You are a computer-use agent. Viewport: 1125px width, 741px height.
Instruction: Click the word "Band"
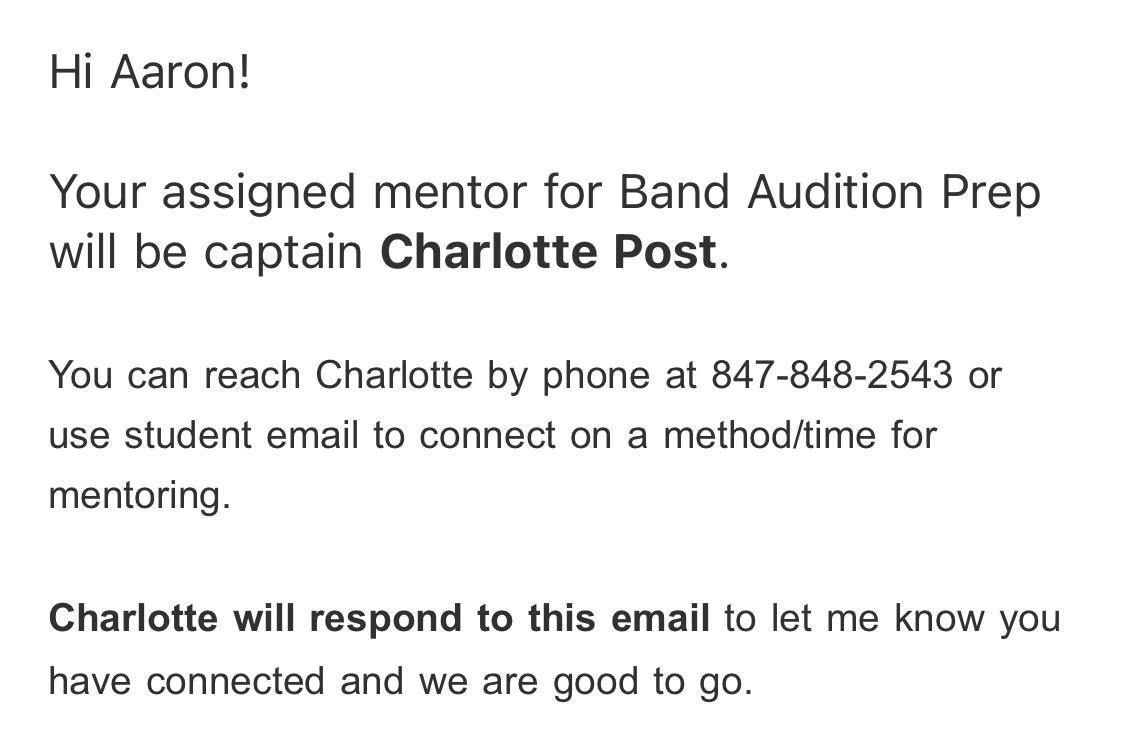(x=674, y=191)
